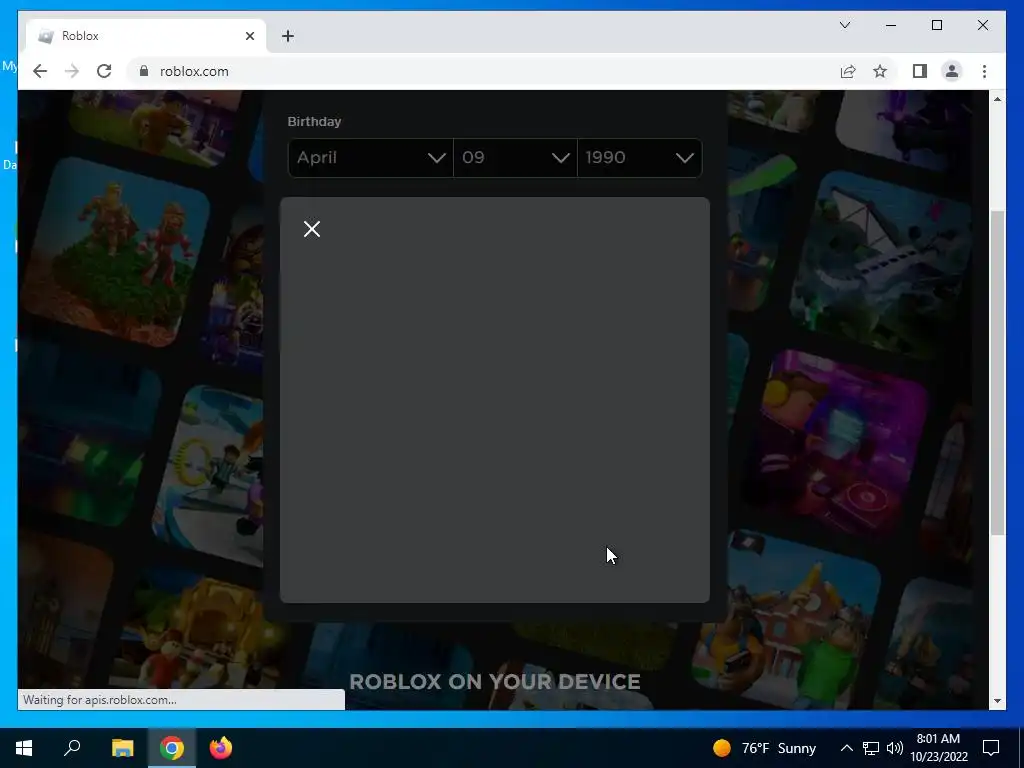The width and height of the screenshot is (1024, 768).
Task: Close the dark popup dialog with X
Action: [312, 229]
